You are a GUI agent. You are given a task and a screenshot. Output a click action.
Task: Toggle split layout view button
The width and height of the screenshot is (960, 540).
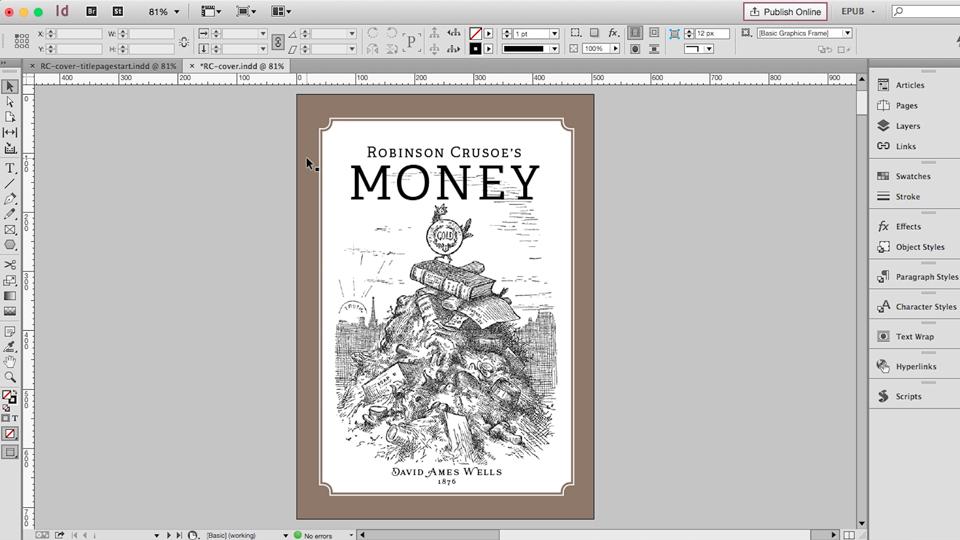(x=849, y=534)
